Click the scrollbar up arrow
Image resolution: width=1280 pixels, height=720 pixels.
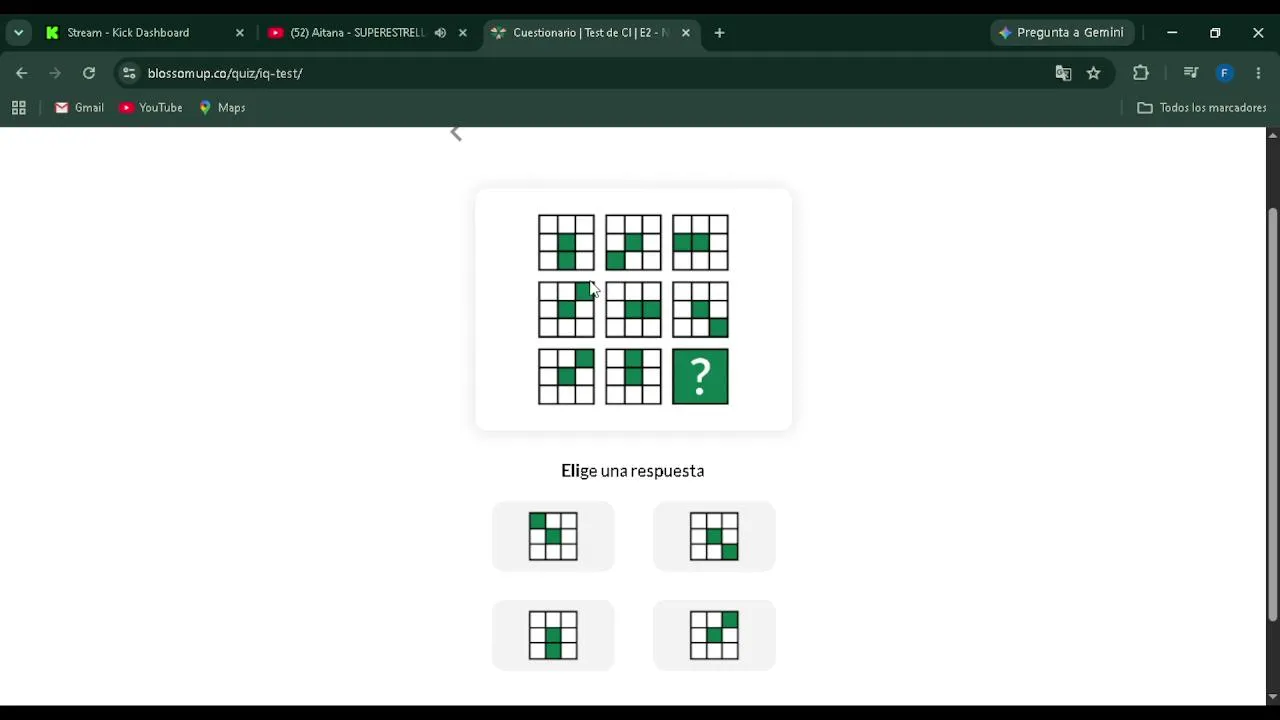click(x=1273, y=134)
